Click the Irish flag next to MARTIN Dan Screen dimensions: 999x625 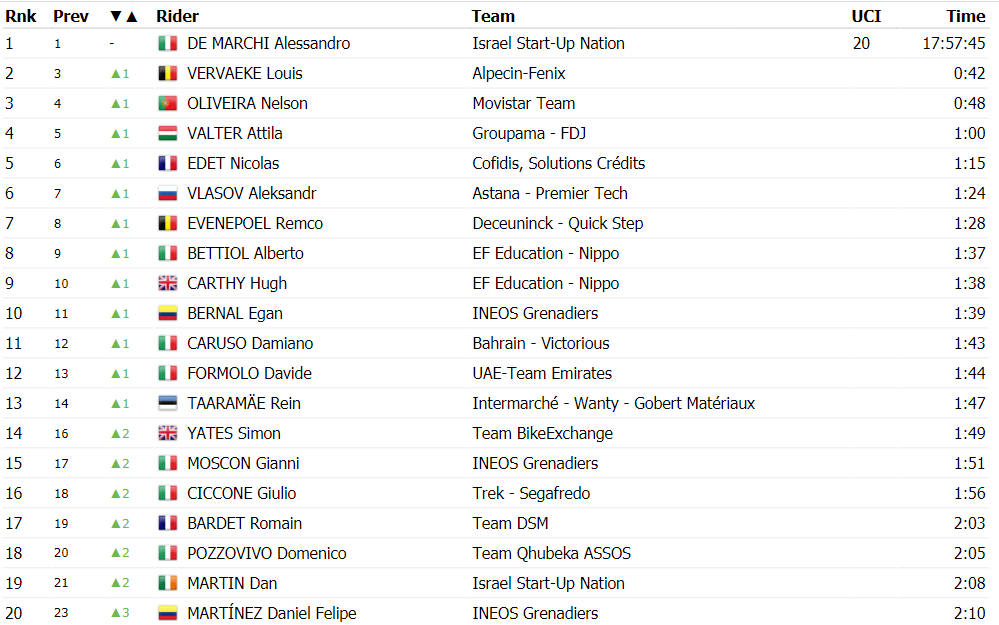tap(168, 583)
